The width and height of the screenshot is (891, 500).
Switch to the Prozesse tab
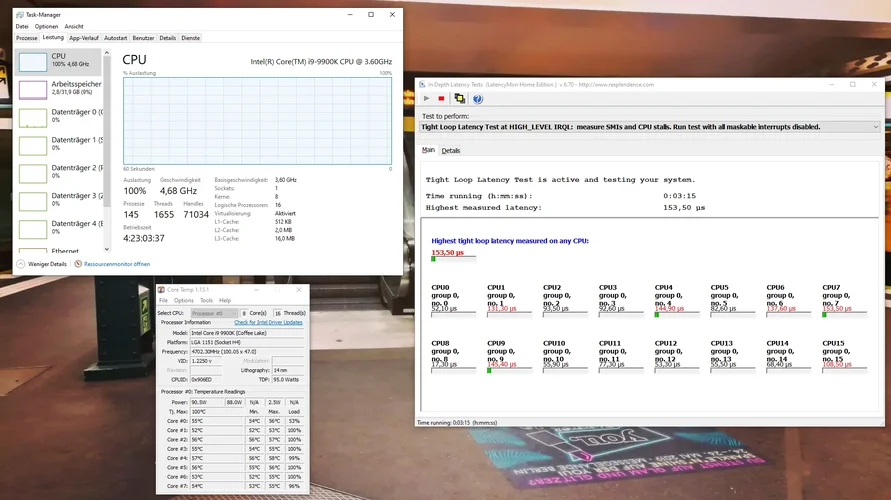[27, 37]
